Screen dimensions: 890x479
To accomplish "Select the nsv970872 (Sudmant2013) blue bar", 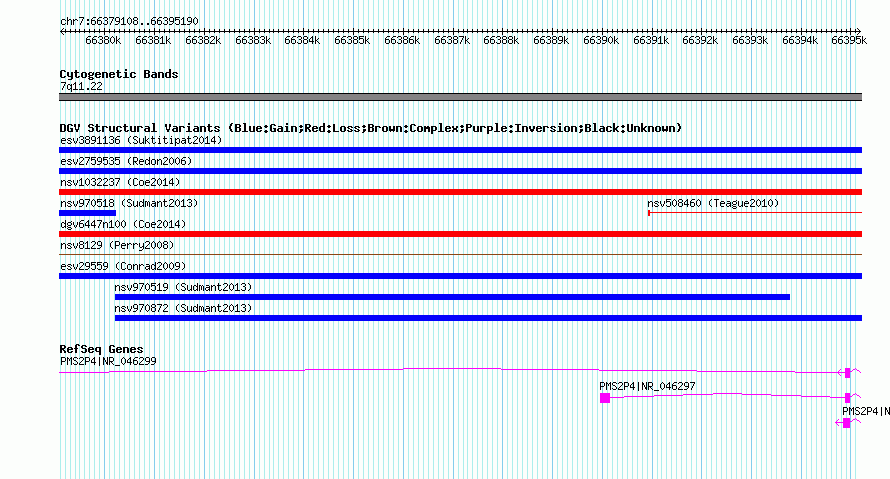I will pyautogui.click(x=488, y=318).
